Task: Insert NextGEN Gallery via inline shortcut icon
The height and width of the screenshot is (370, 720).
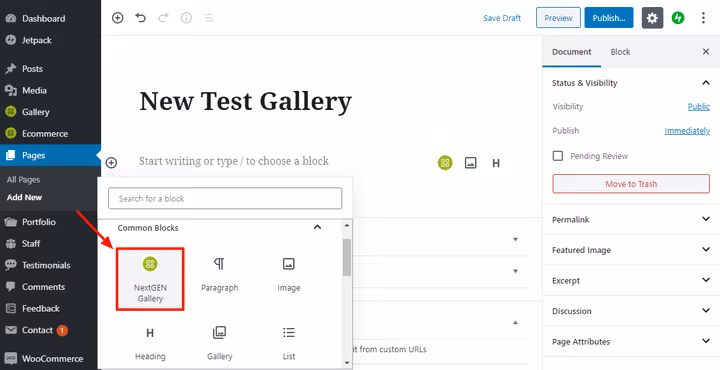Action: click(444, 163)
